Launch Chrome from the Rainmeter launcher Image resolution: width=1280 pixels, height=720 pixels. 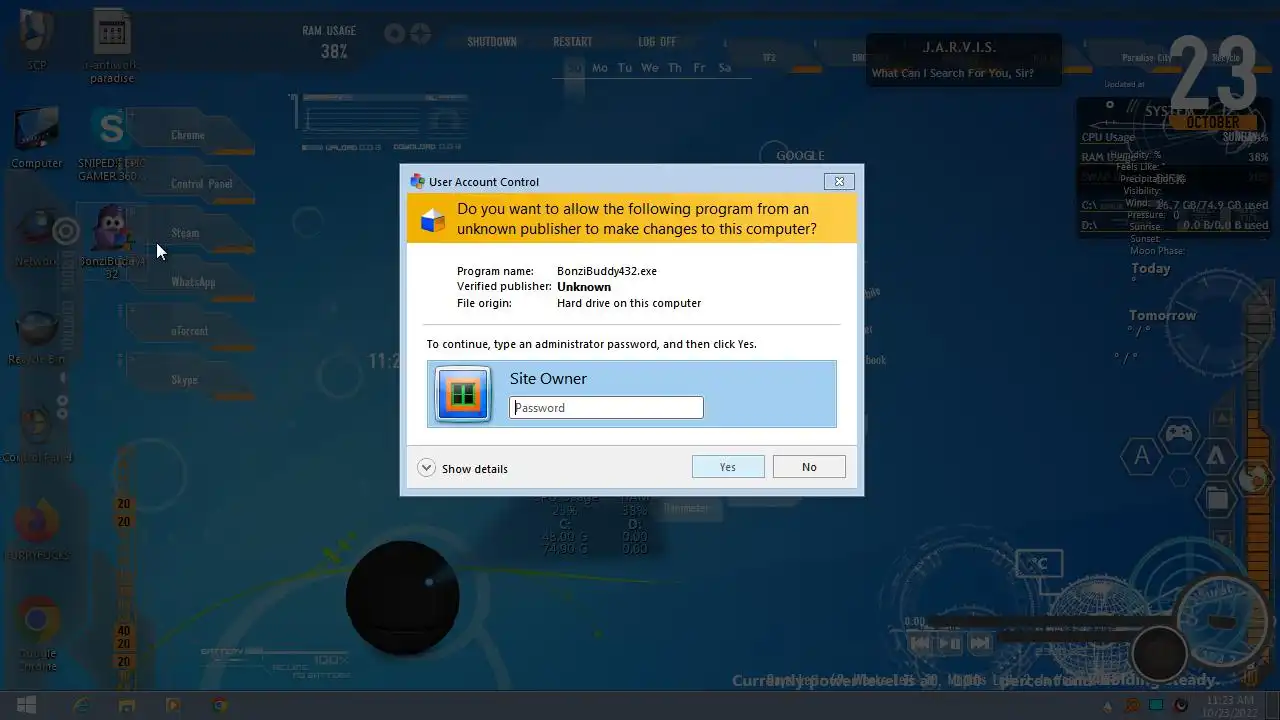(188, 135)
